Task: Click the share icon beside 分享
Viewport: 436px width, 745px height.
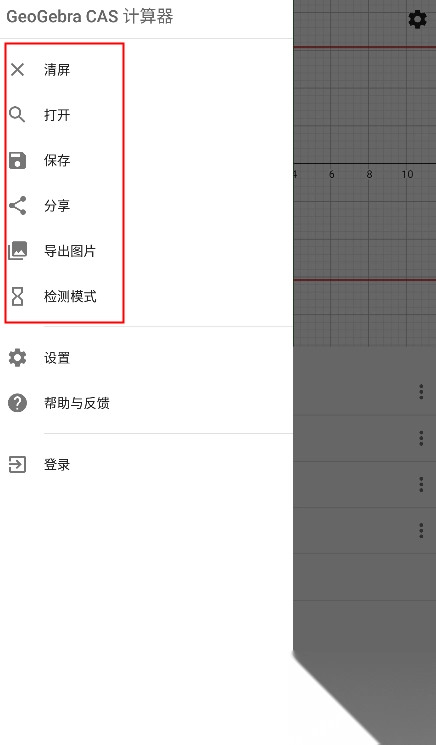Action: tap(18, 205)
